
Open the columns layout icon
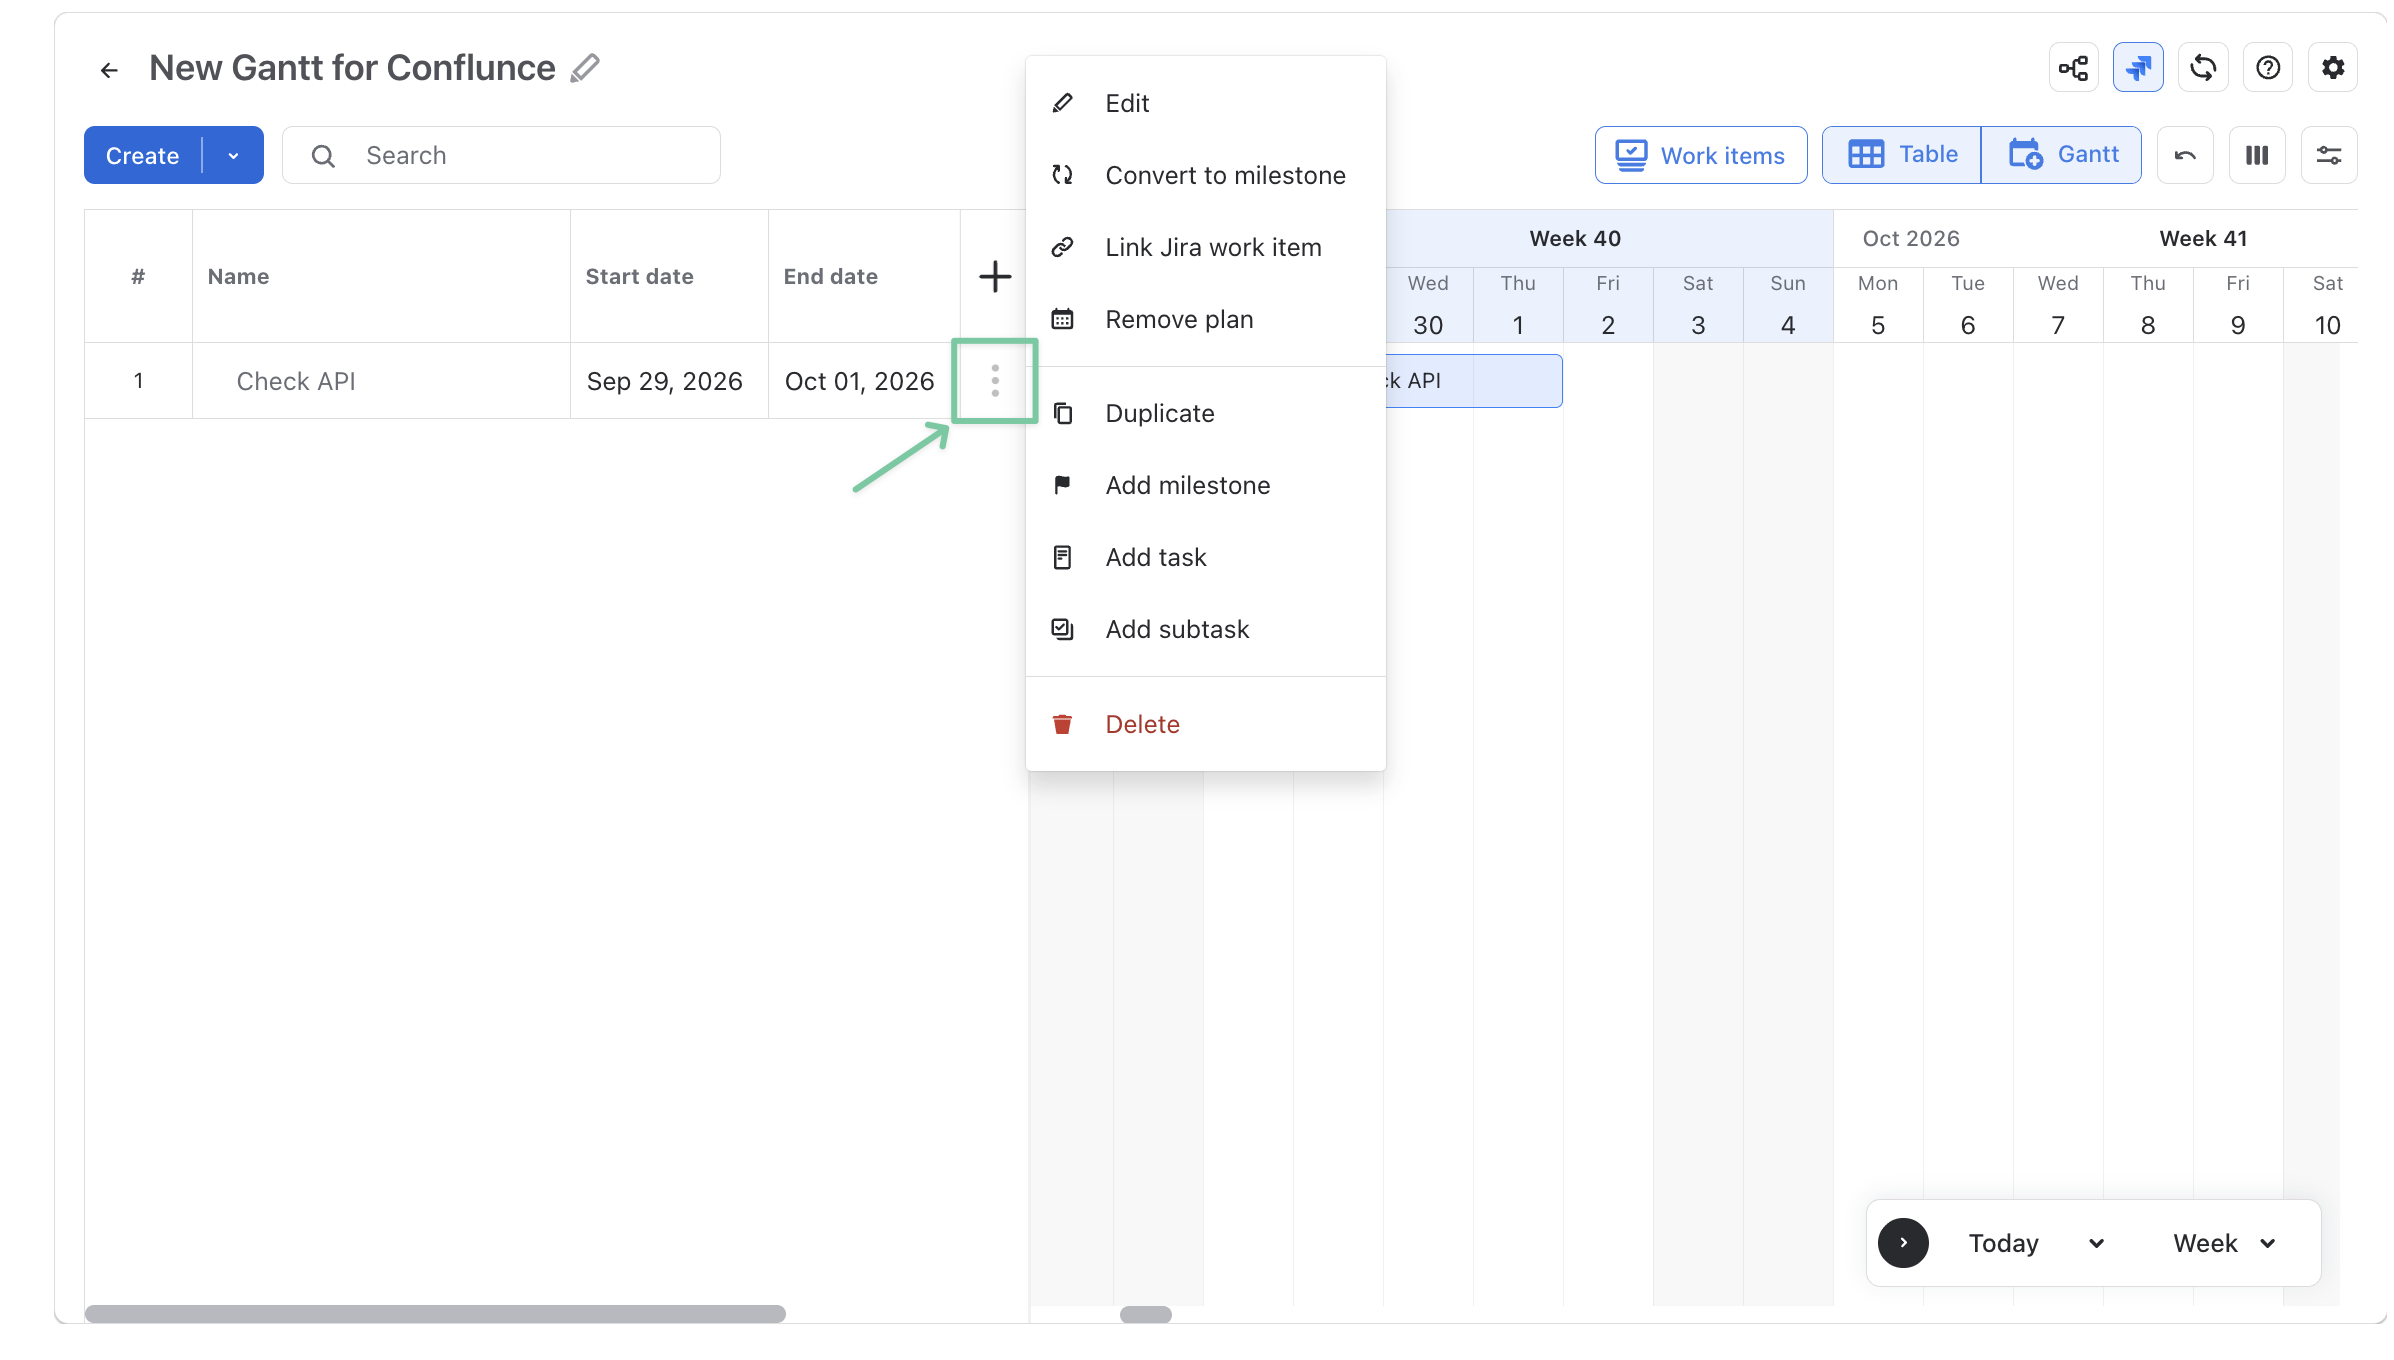[x=2257, y=155]
